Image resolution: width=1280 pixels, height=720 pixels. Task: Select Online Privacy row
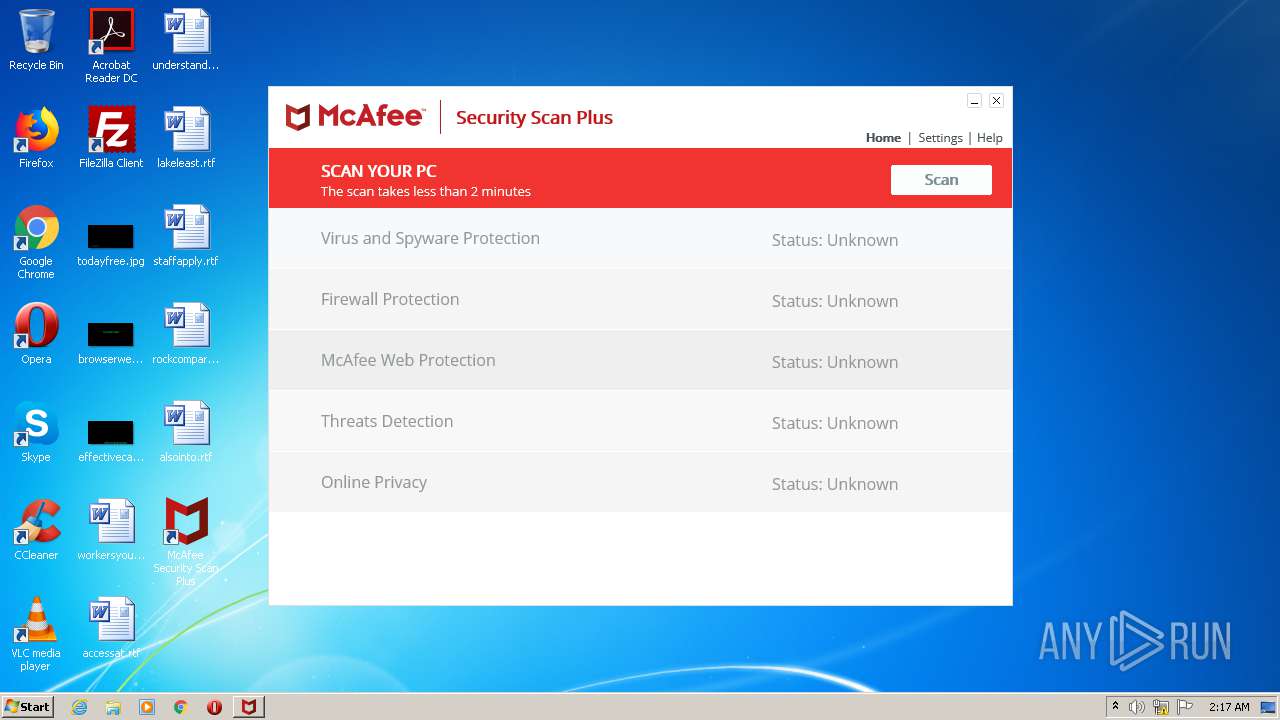coord(640,483)
